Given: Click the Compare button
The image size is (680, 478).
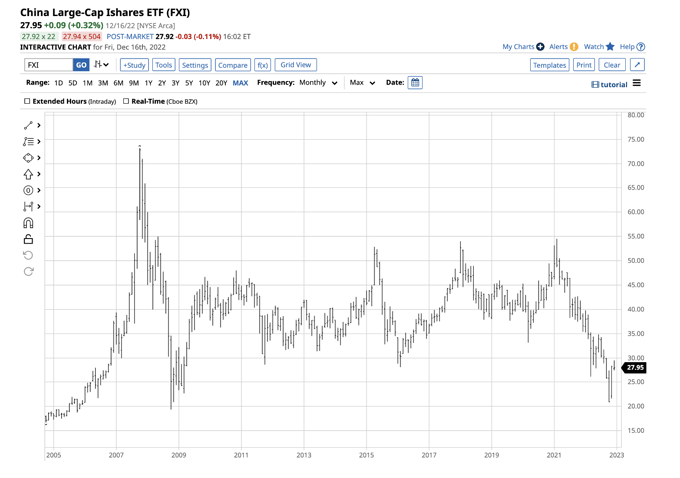Looking at the screenshot, I should click(232, 65).
